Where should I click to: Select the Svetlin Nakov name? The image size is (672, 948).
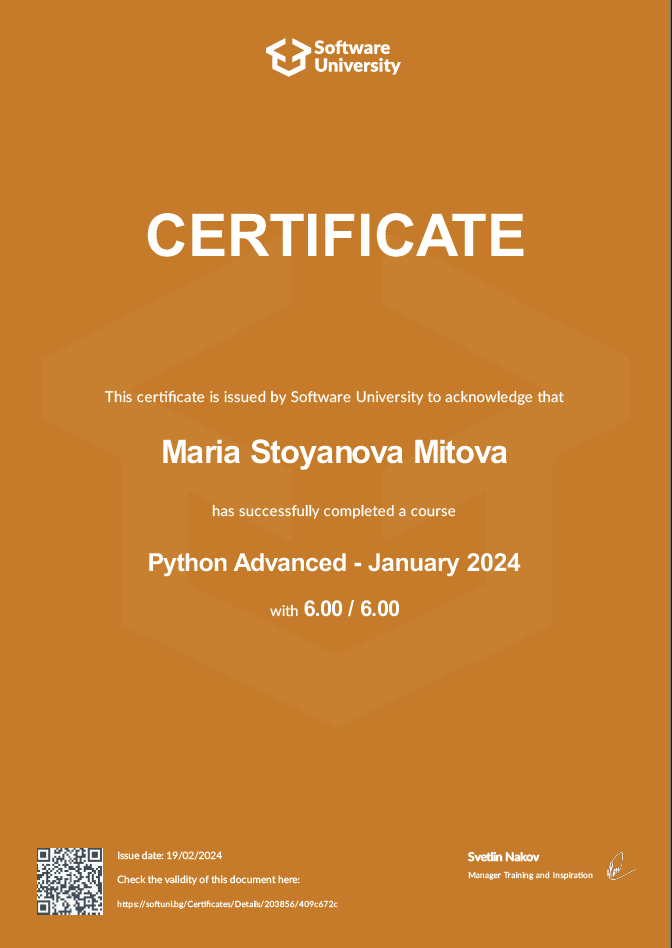click(503, 857)
